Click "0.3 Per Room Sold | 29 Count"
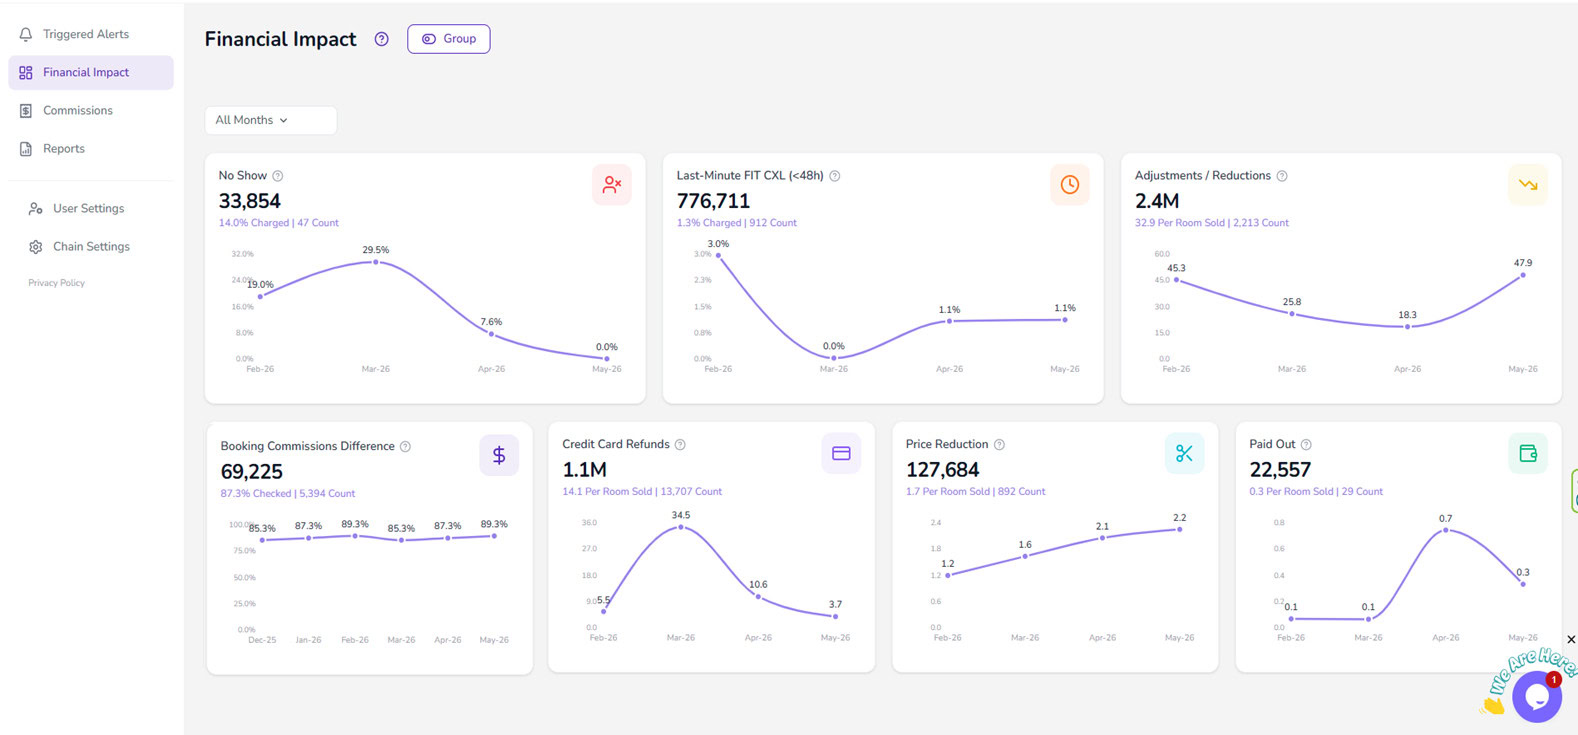The width and height of the screenshot is (1578, 735). (1316, 492)
